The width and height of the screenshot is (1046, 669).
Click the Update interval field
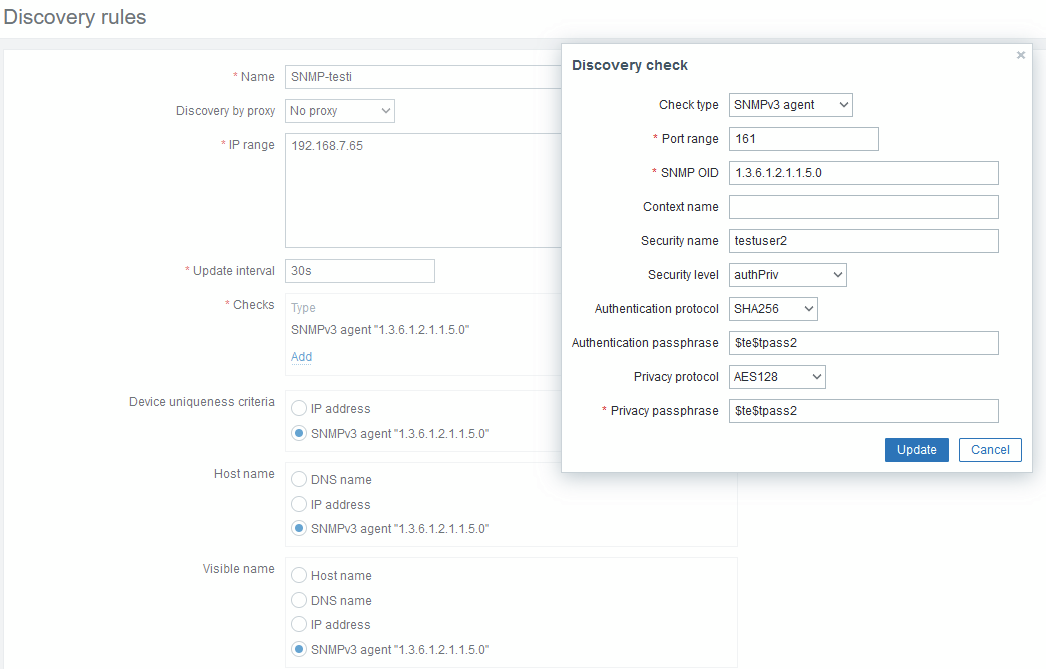[359, 271]
